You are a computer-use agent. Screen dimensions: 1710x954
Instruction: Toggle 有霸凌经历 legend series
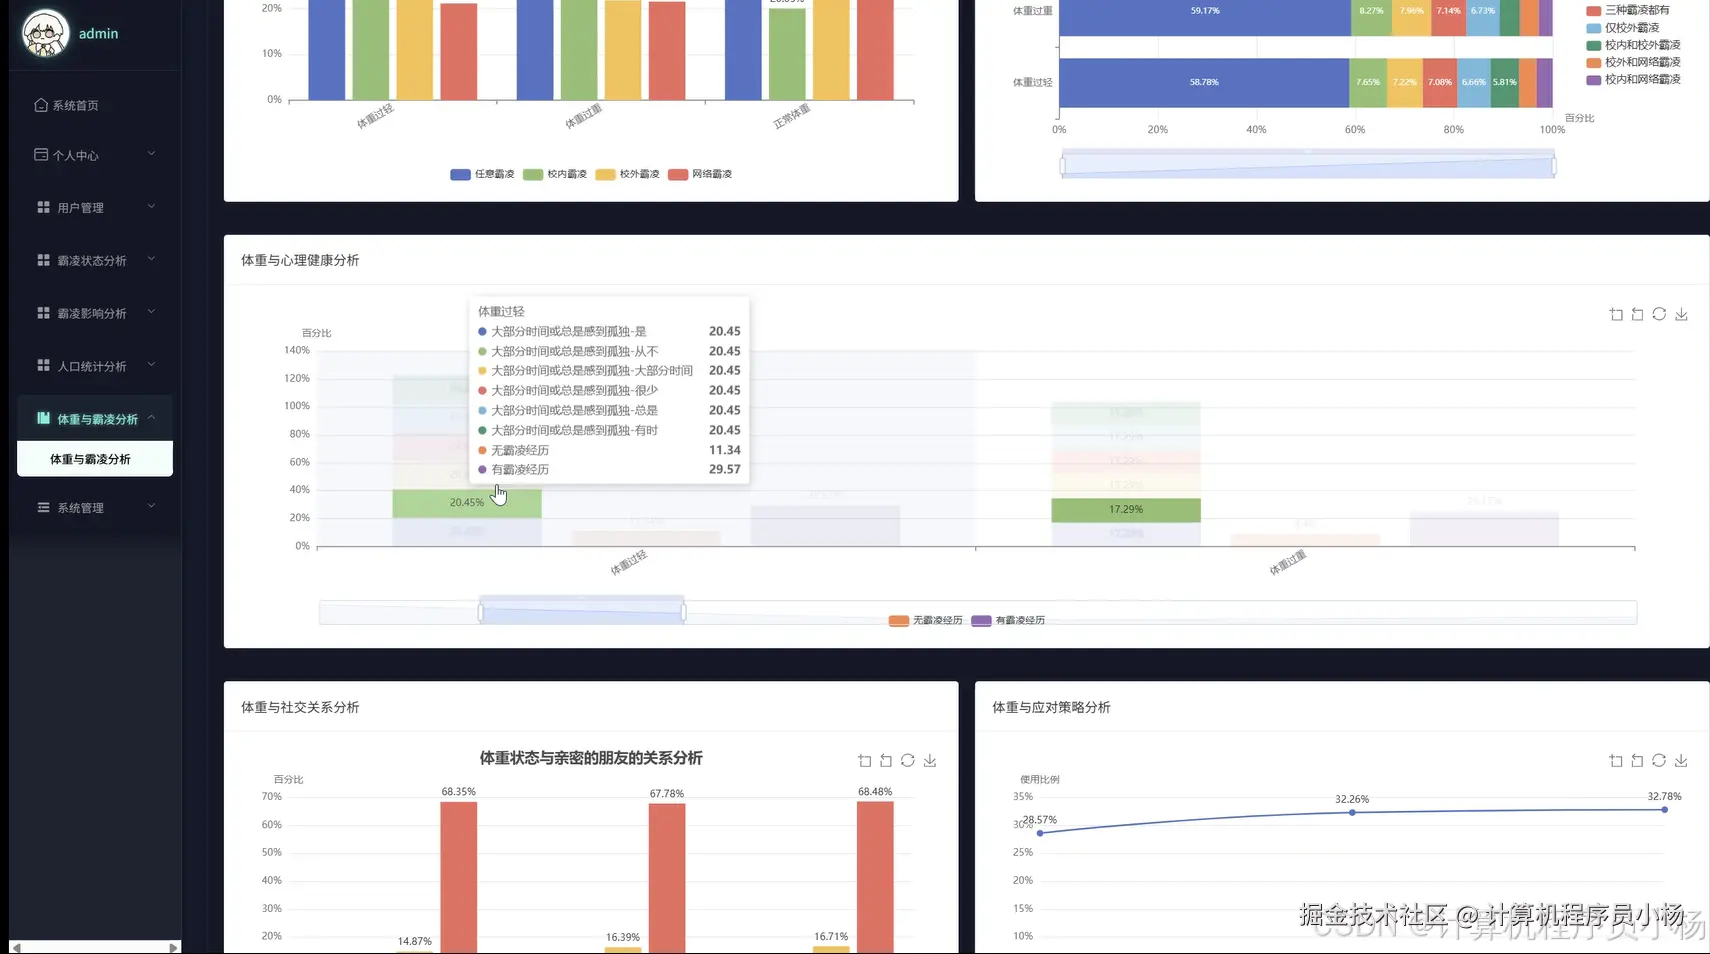pos(1008,621)
